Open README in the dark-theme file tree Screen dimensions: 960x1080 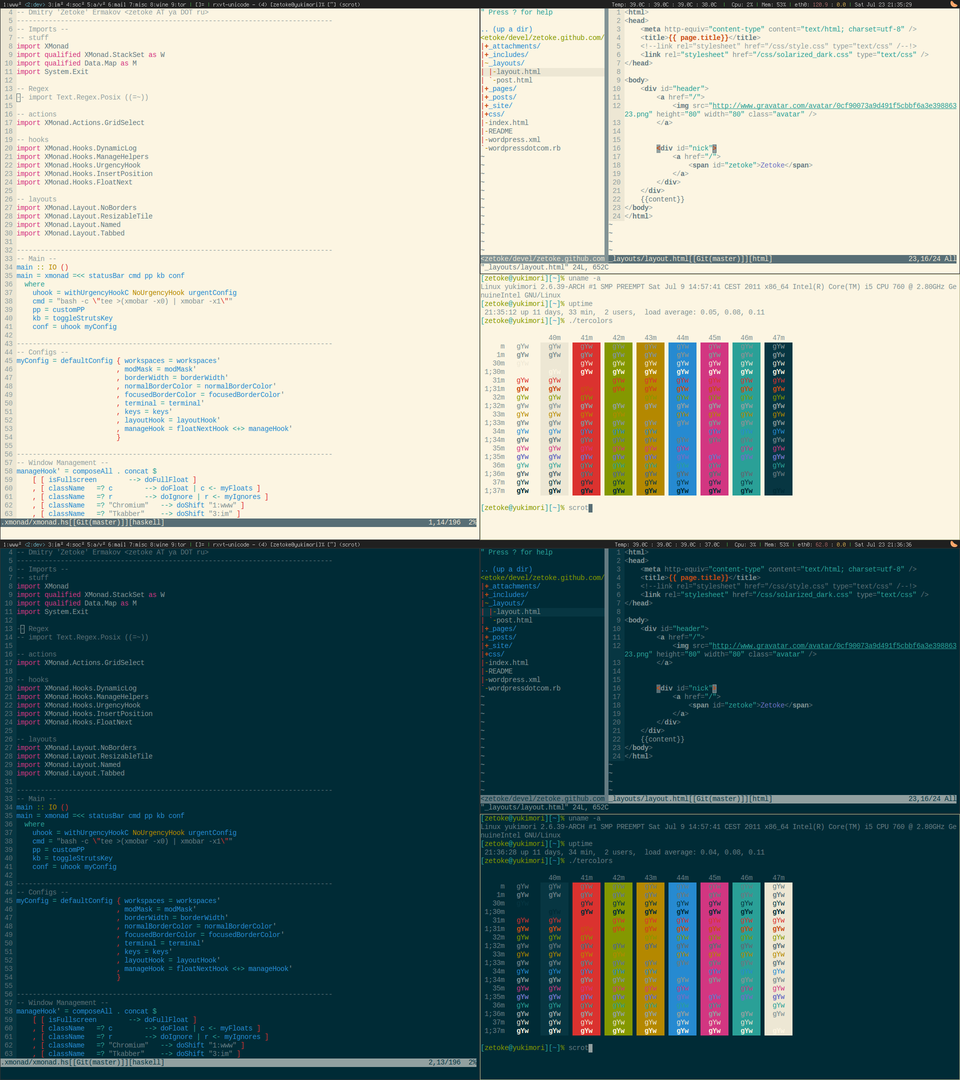coord(500,671)
